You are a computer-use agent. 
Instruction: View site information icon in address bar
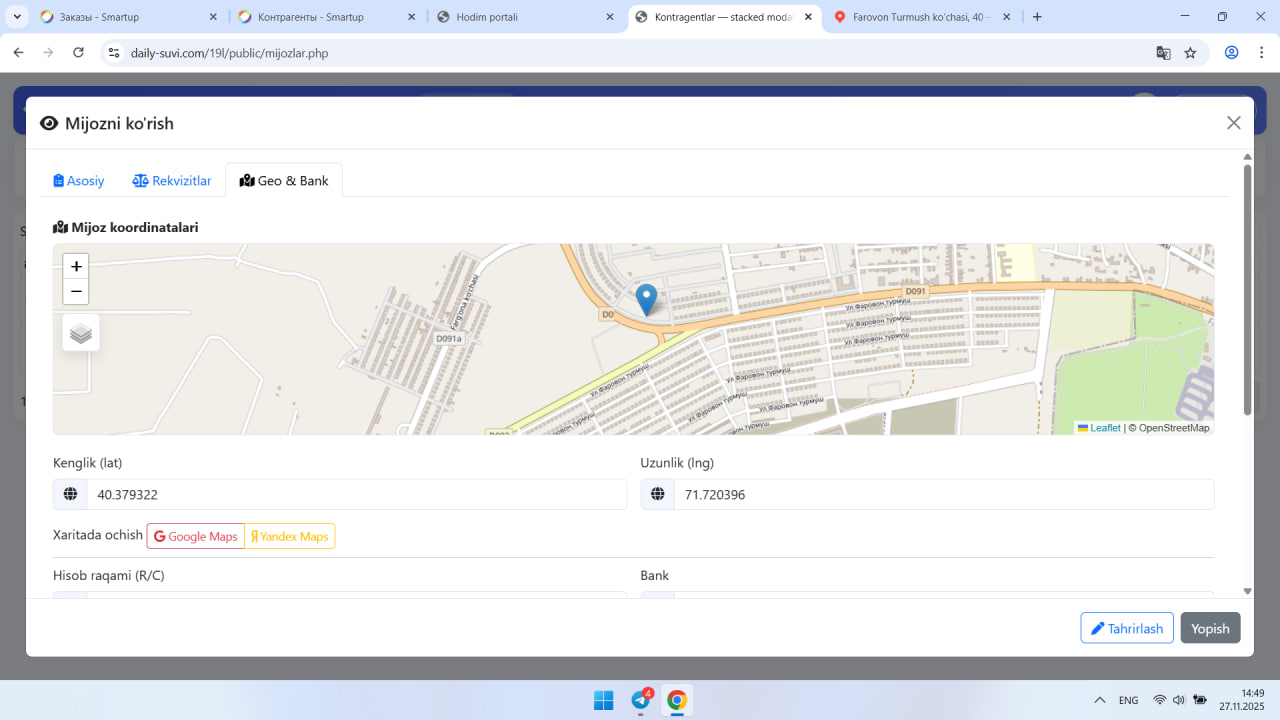[114, 53]
